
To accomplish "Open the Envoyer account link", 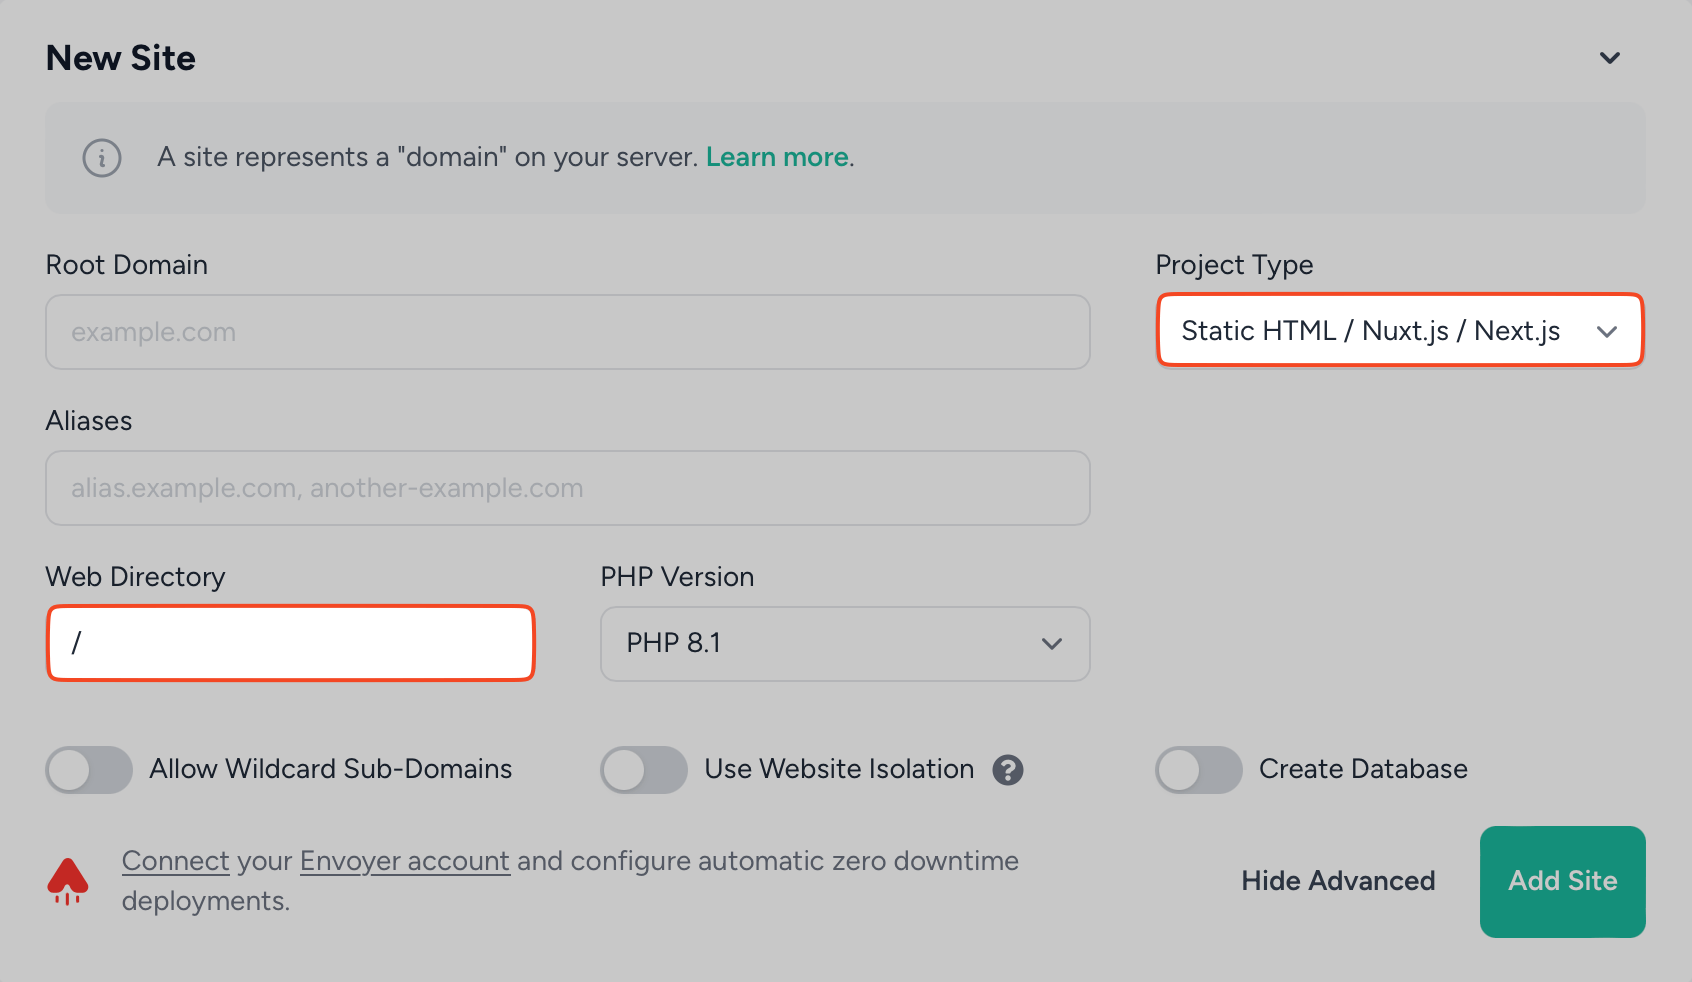I will point(404,860).
